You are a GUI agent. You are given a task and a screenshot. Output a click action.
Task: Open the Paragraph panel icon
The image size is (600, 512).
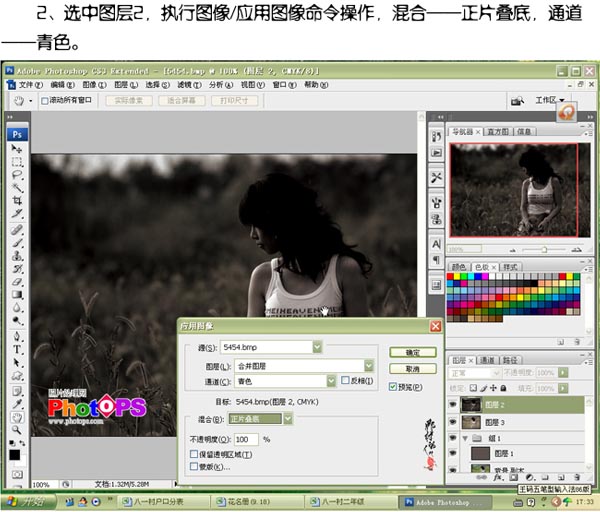[436, 260]
